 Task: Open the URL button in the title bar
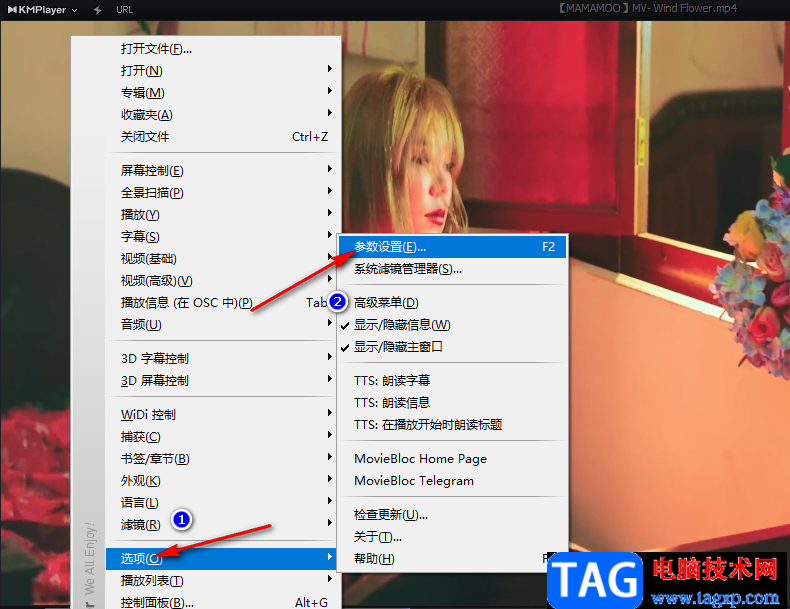124,10
